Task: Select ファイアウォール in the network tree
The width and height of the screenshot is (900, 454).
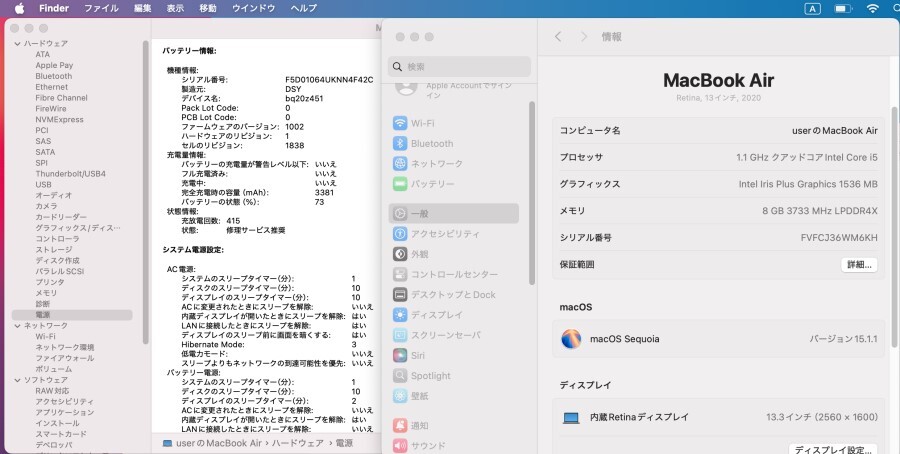Action: pos(65,358)
